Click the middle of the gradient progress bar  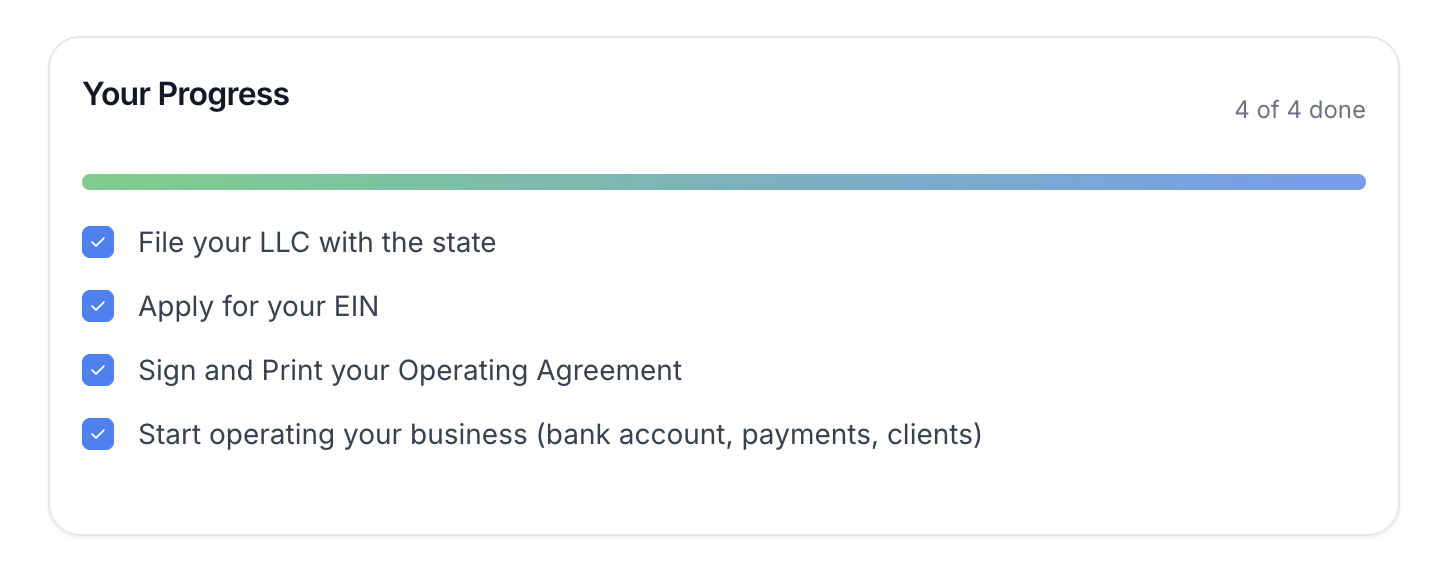pyautogui.click(x=724, y=182)
